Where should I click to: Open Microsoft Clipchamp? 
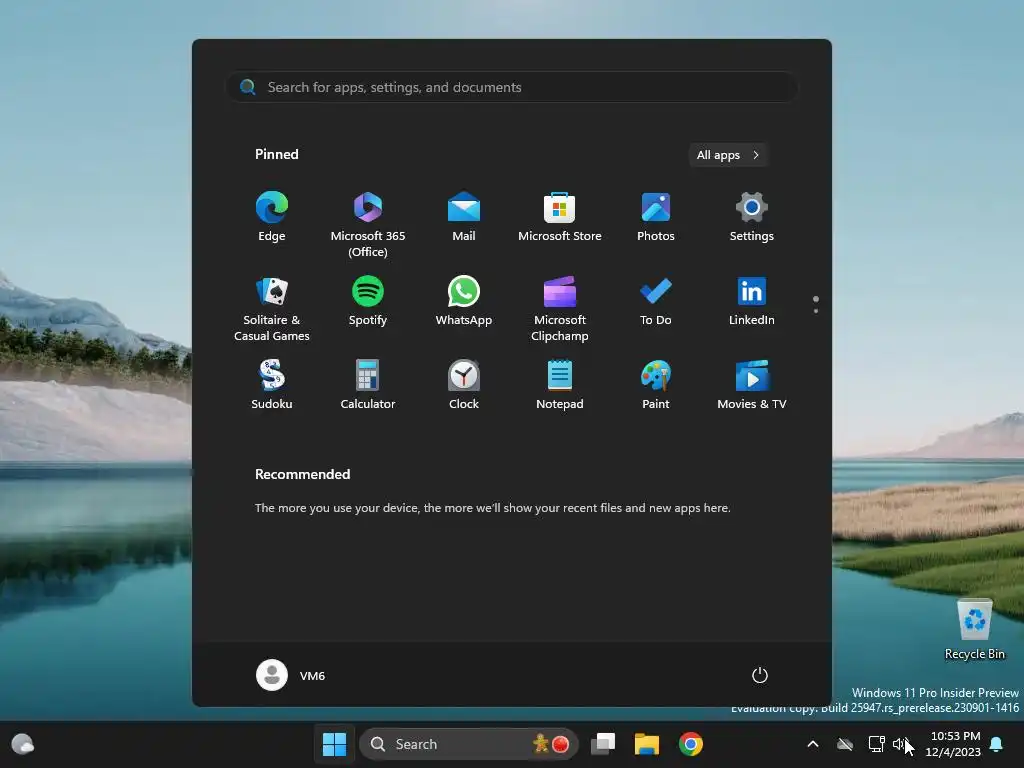click(x=560, y=308)
